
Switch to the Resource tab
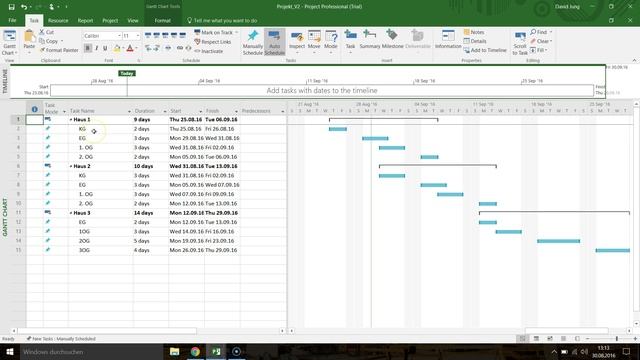coord(58,20)
